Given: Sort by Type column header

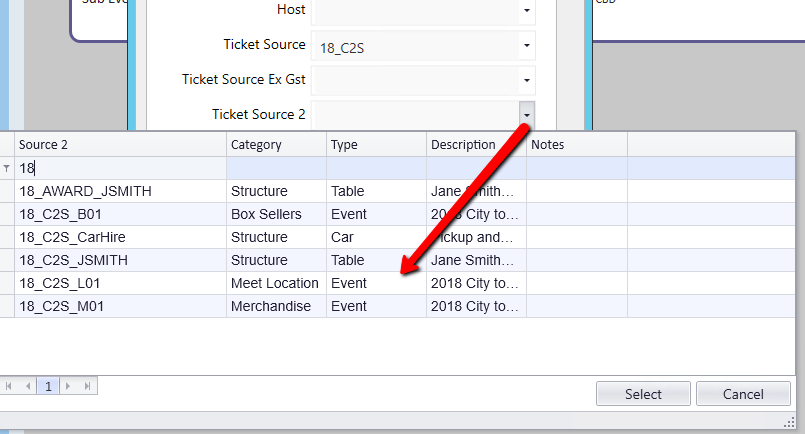Looking at the screenshot, I should pos(376,145).
